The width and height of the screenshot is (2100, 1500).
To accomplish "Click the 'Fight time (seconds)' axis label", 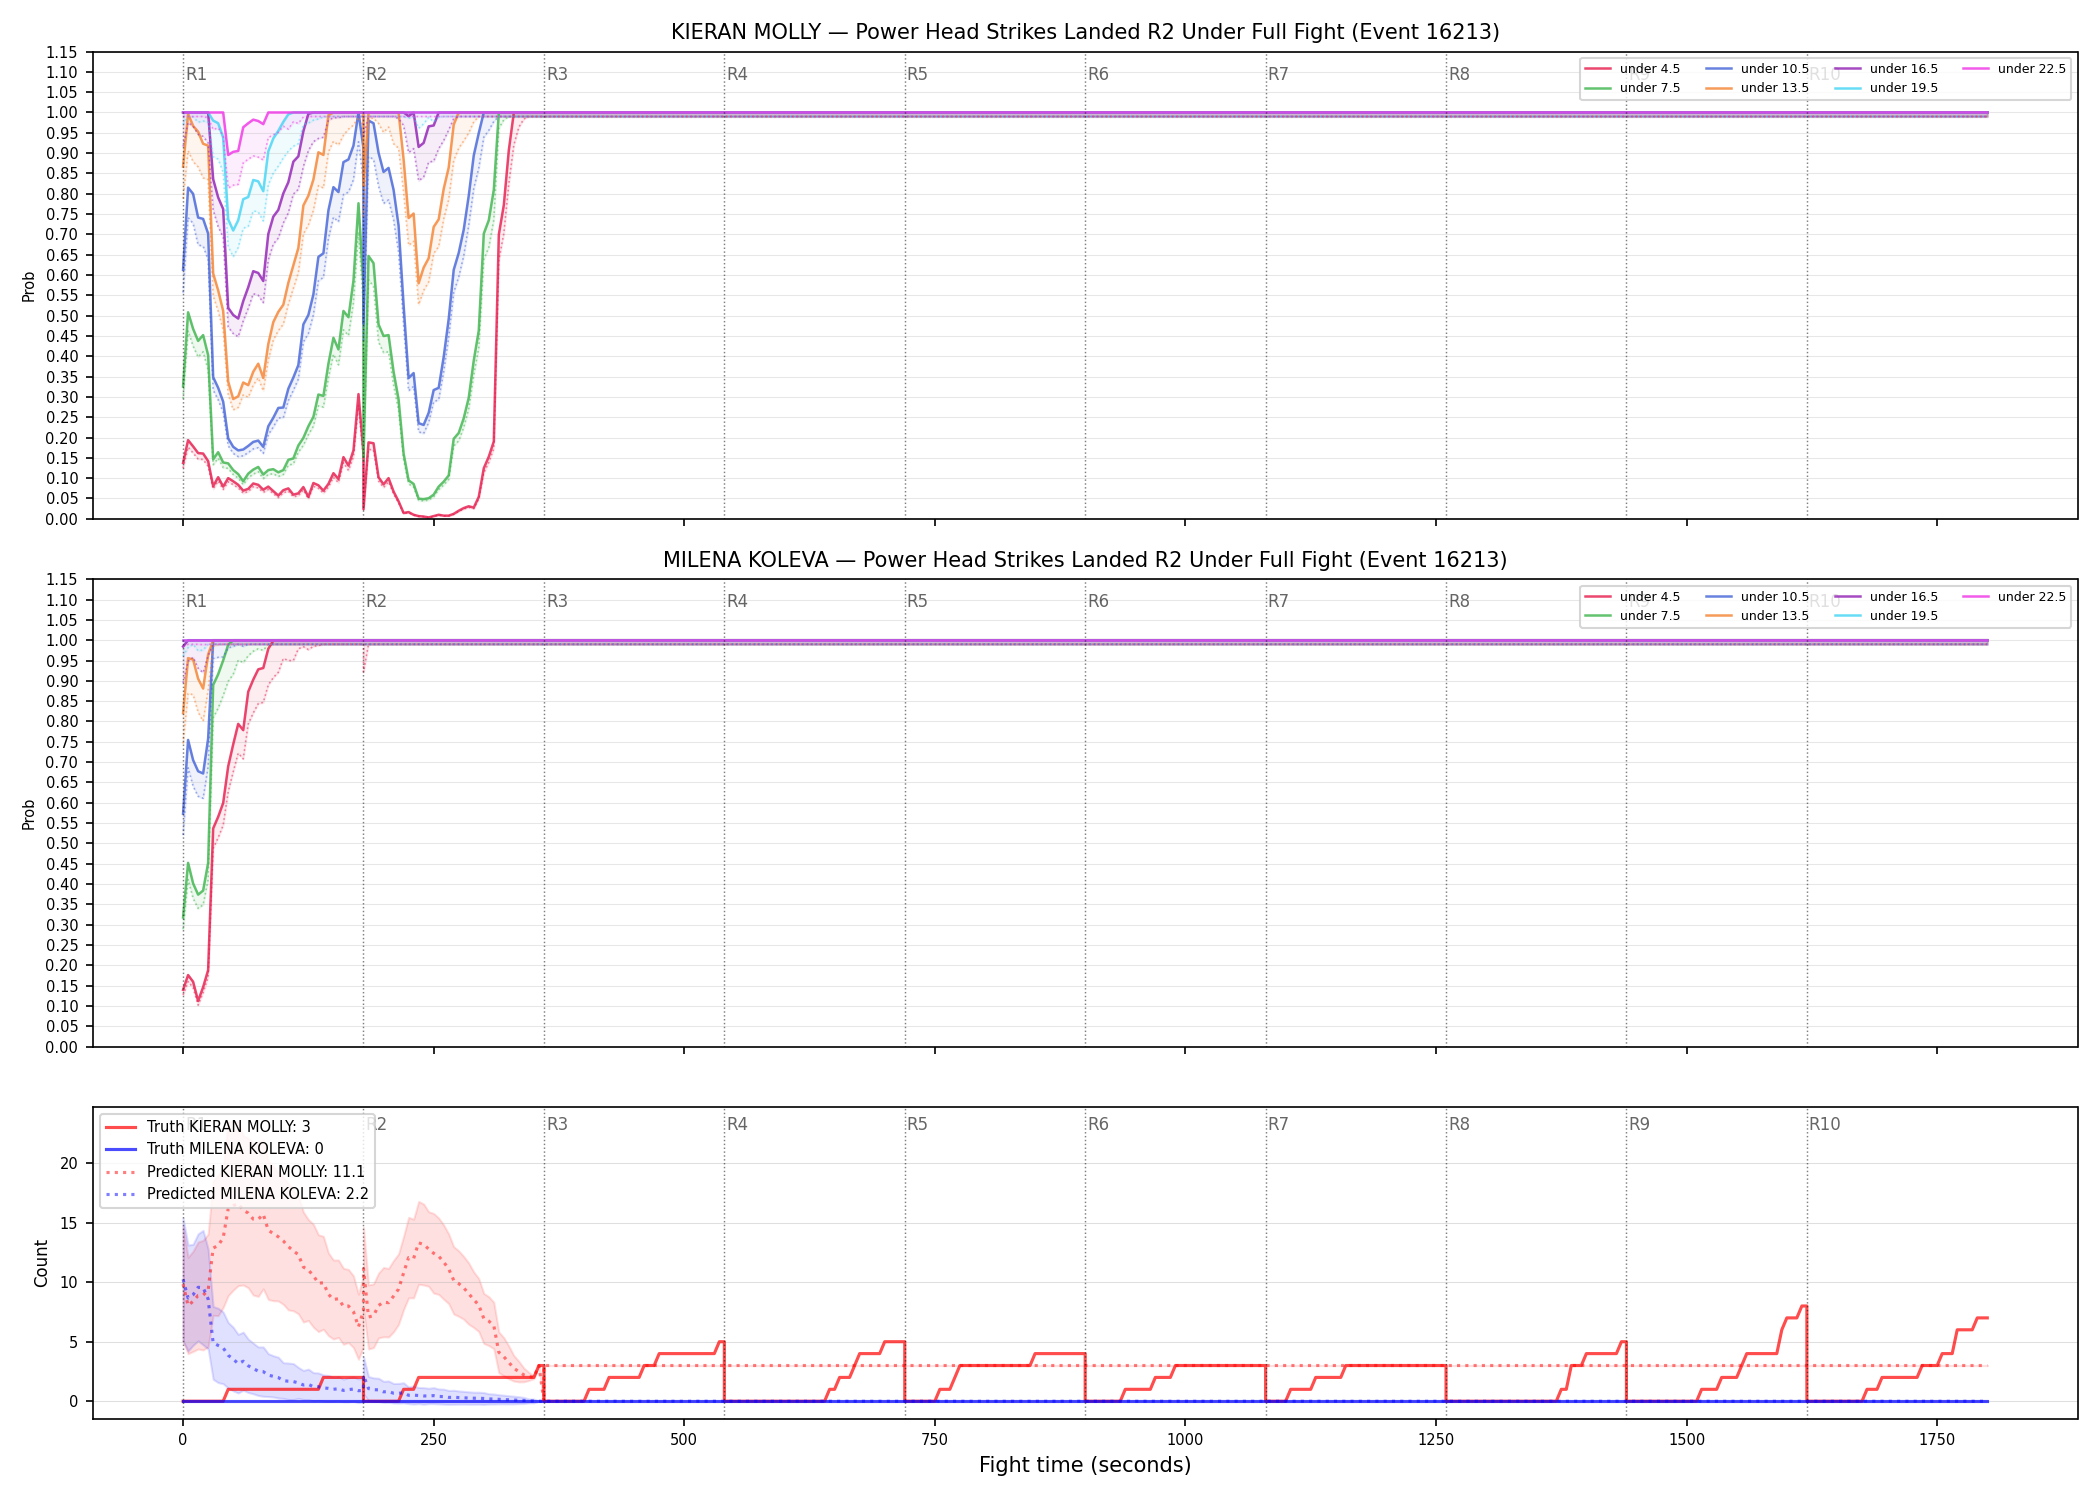I will pyautogui.click(x=1085, y=1465).
